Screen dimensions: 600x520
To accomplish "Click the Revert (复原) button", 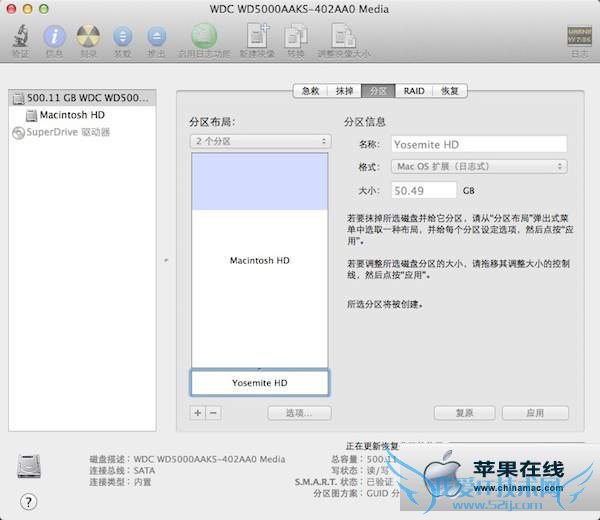I will pyautogui.click(x=464, y=413).
